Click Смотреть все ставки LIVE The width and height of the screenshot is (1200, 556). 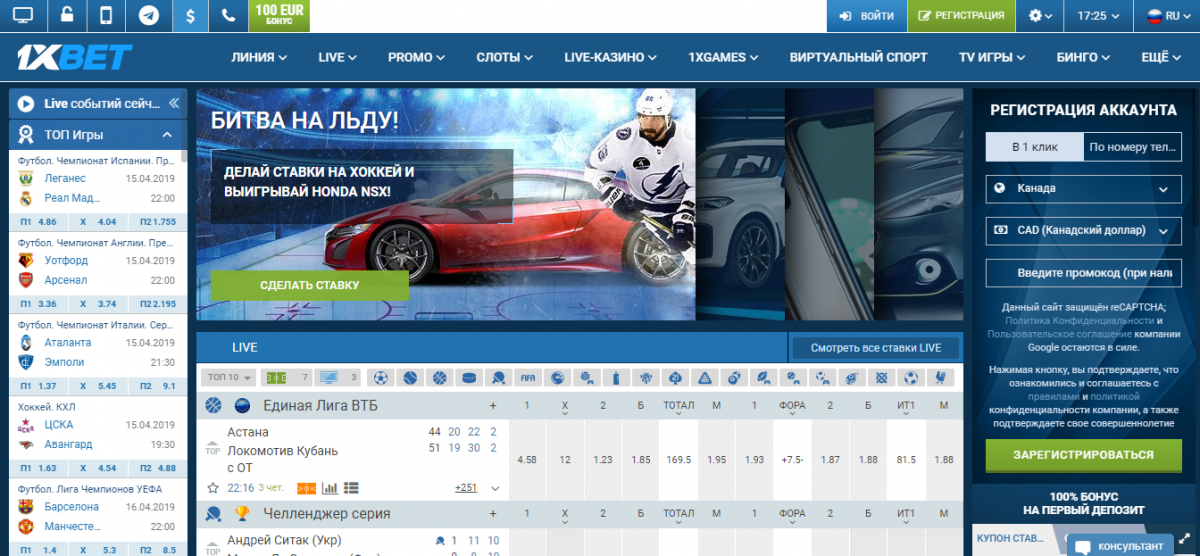tap(875, 348)
